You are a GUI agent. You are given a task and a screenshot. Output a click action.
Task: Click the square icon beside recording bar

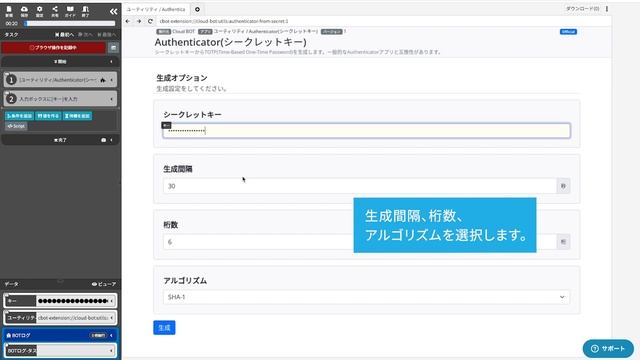[113, 48]
